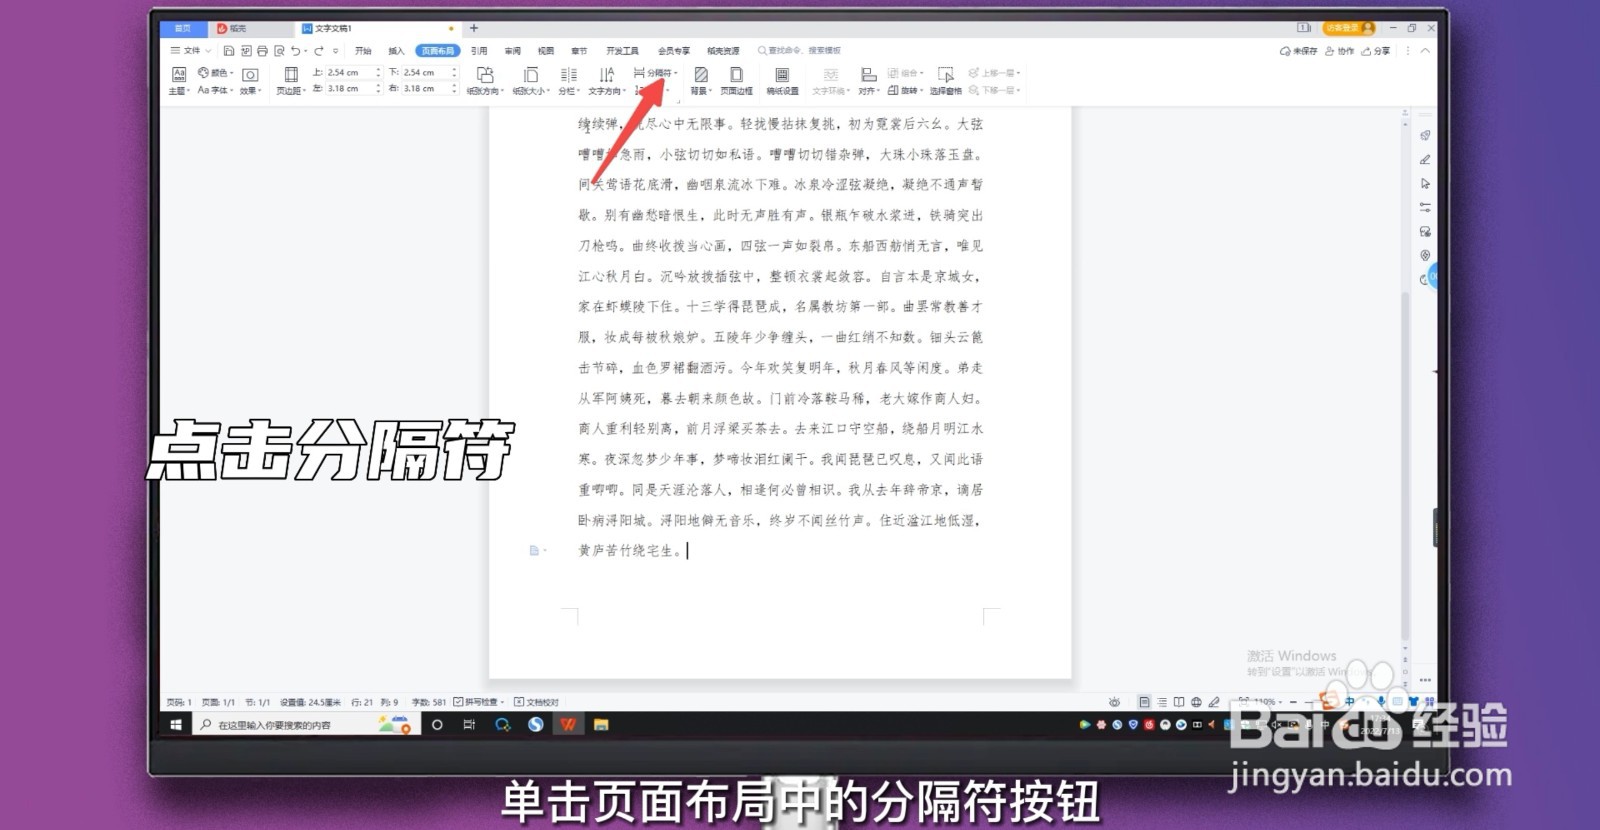The height and width of the screenshot is (830, 1600).
Task: Open the 选择窗格 selection pane
Action: [x=946, y=81]
